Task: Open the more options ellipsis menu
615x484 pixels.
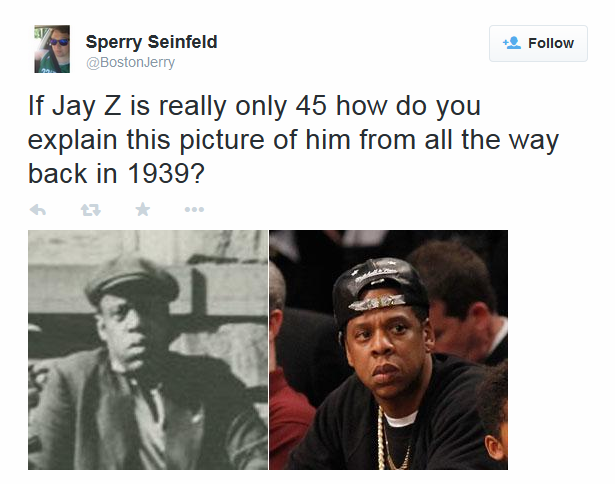Action: (194, 209)
